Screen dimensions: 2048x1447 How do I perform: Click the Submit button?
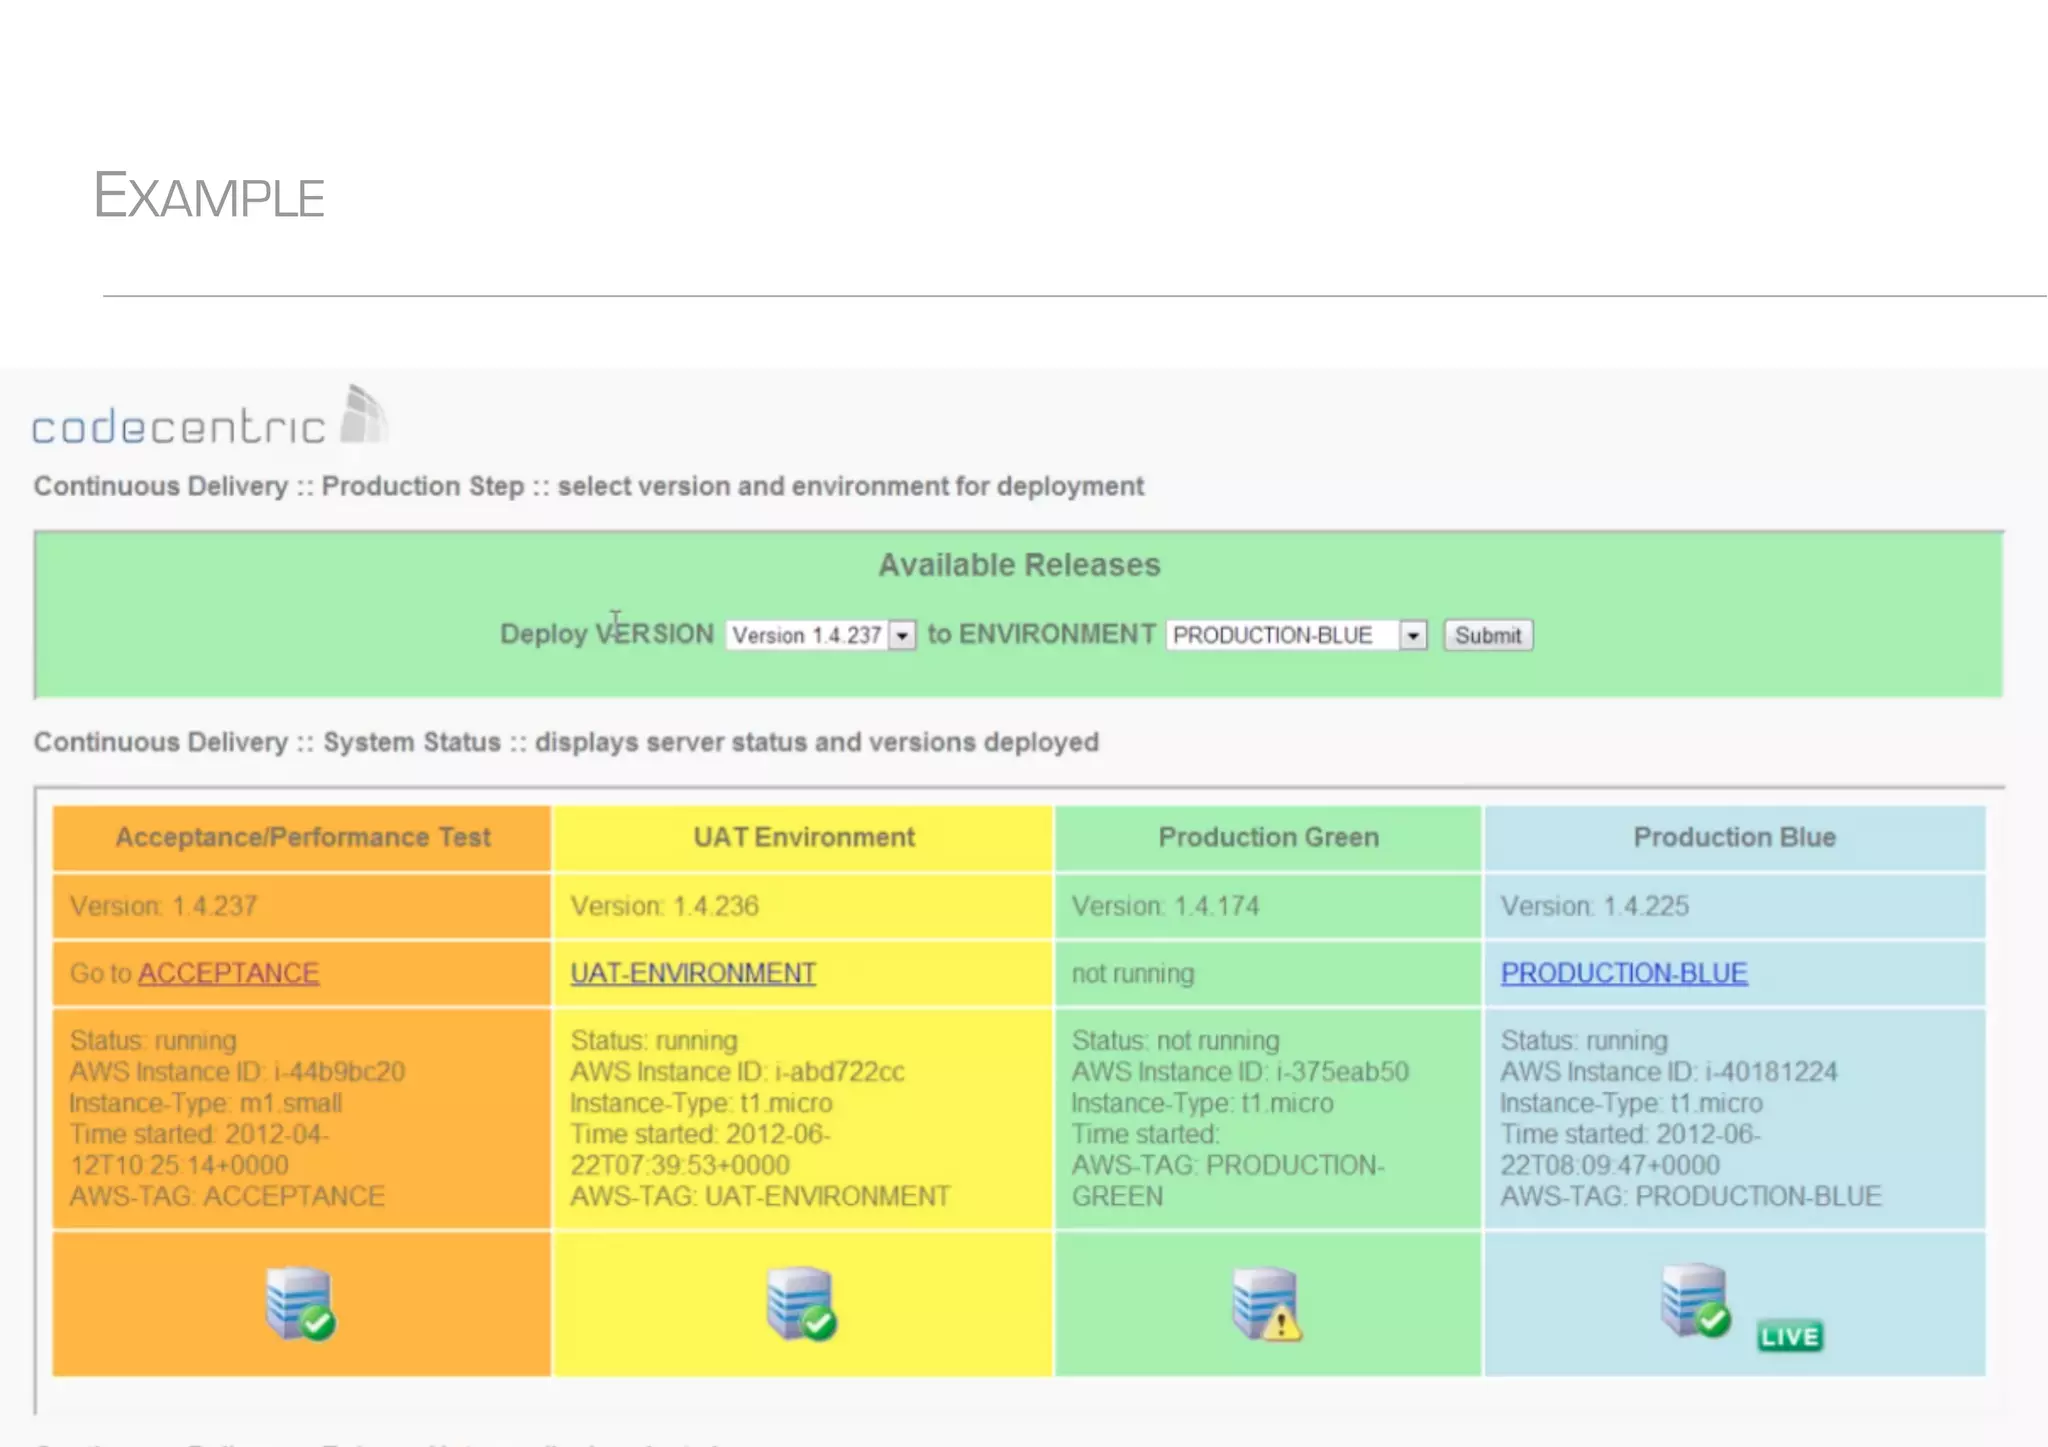(1488, 635)
